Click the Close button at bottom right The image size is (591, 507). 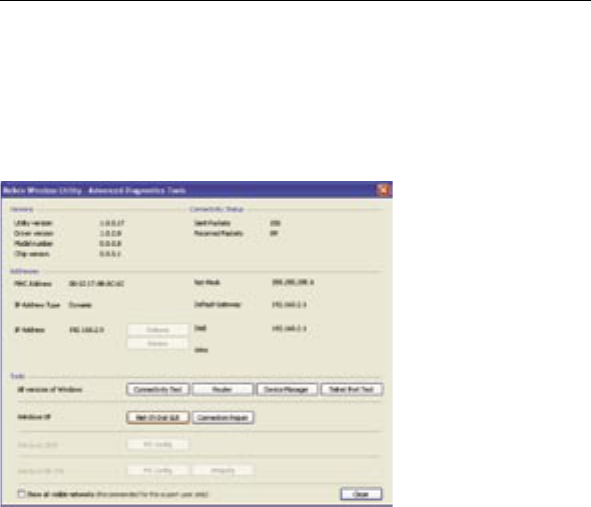[x=361, y=494]
